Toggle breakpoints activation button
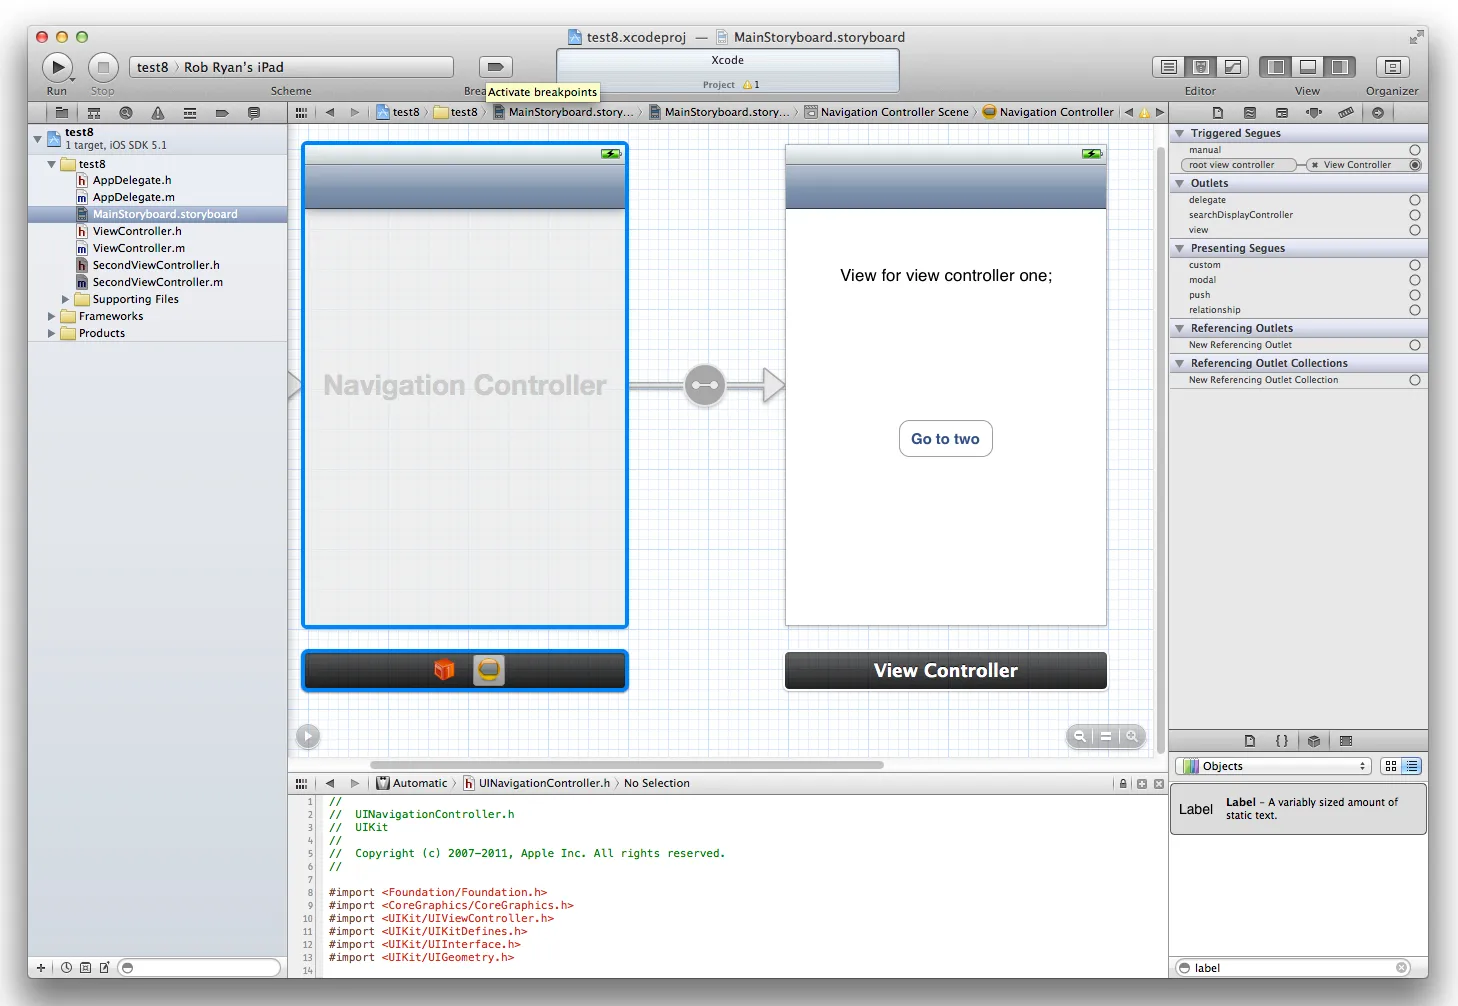This screenshot has height=1006, width=1458. point(496,67)
